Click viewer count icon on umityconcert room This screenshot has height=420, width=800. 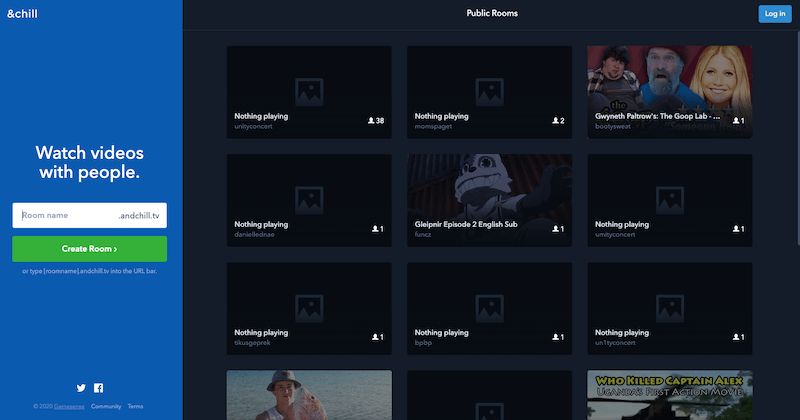(736, 229)
